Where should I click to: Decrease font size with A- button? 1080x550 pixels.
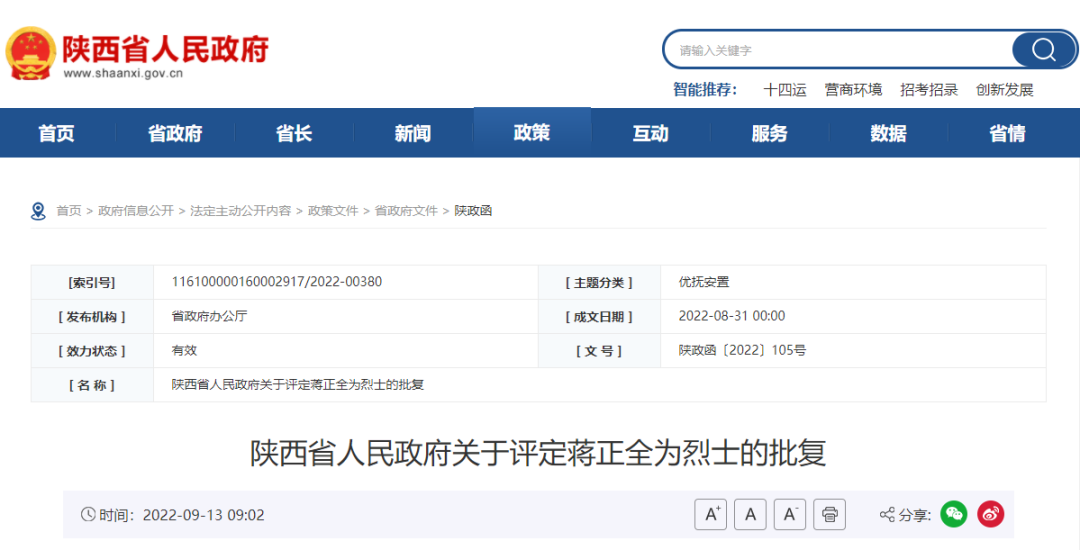tap(789, 514)
